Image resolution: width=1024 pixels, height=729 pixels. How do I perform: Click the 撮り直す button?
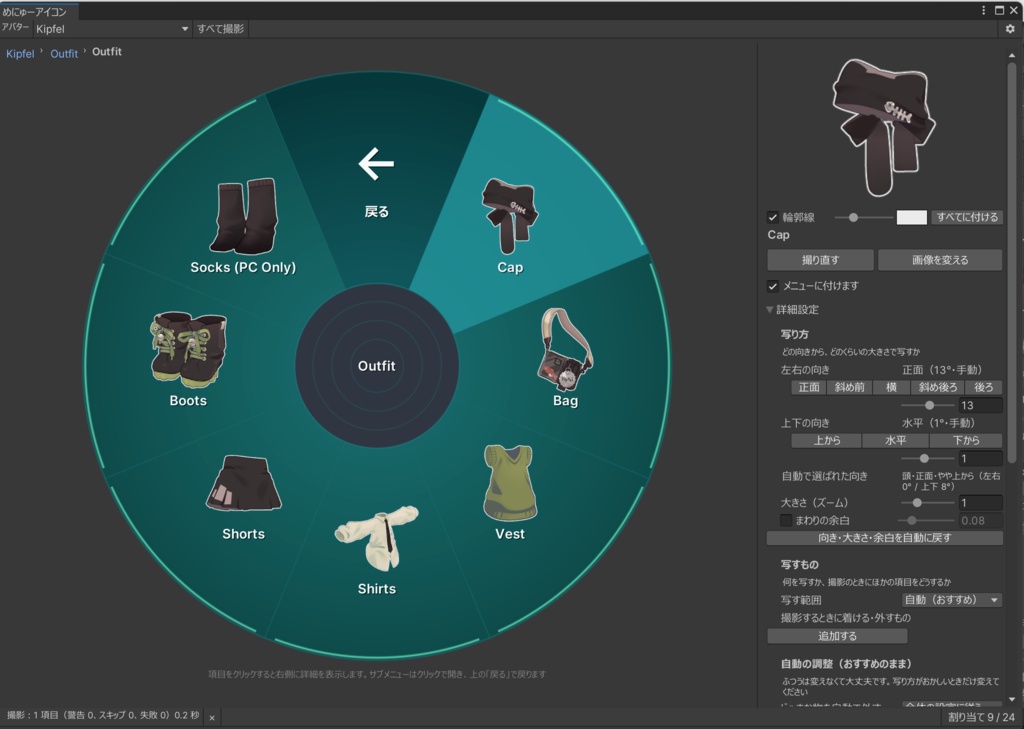pos(820,260)
